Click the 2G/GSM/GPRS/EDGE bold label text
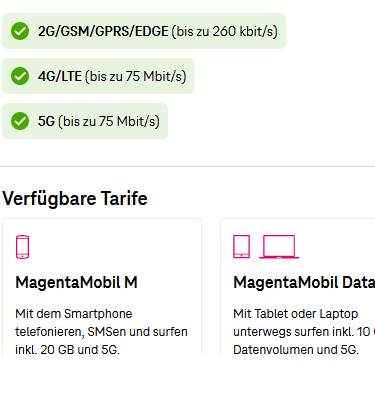 [103, 31]
